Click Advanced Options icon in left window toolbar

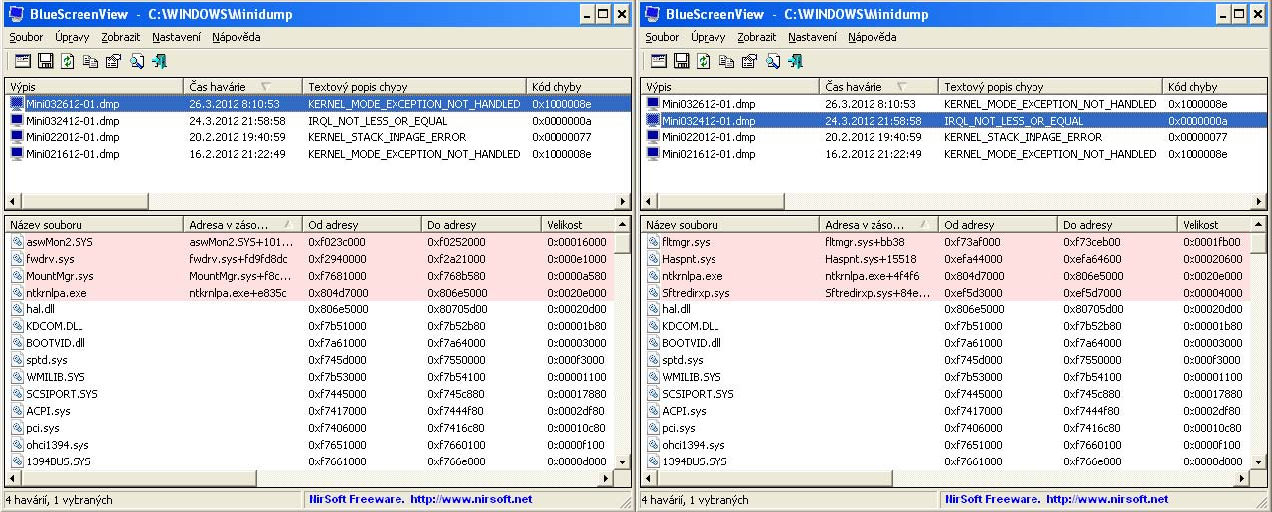[20, 61]
